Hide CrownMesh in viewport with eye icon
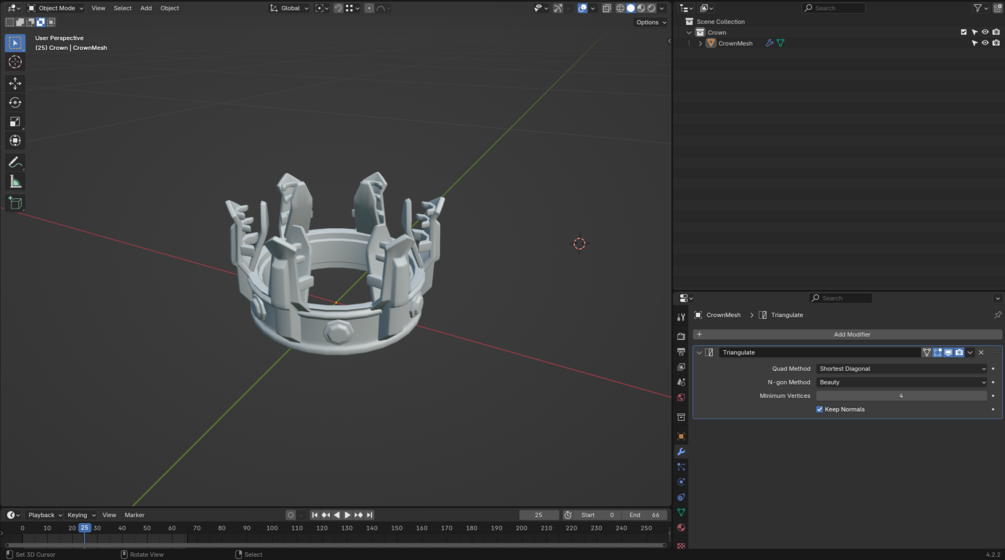 pyautogui.click(x=985, y=43)
